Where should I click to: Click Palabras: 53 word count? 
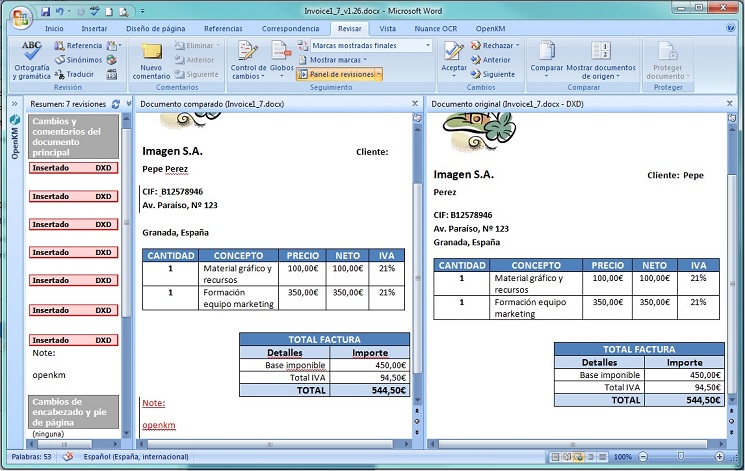pos(31,457)
